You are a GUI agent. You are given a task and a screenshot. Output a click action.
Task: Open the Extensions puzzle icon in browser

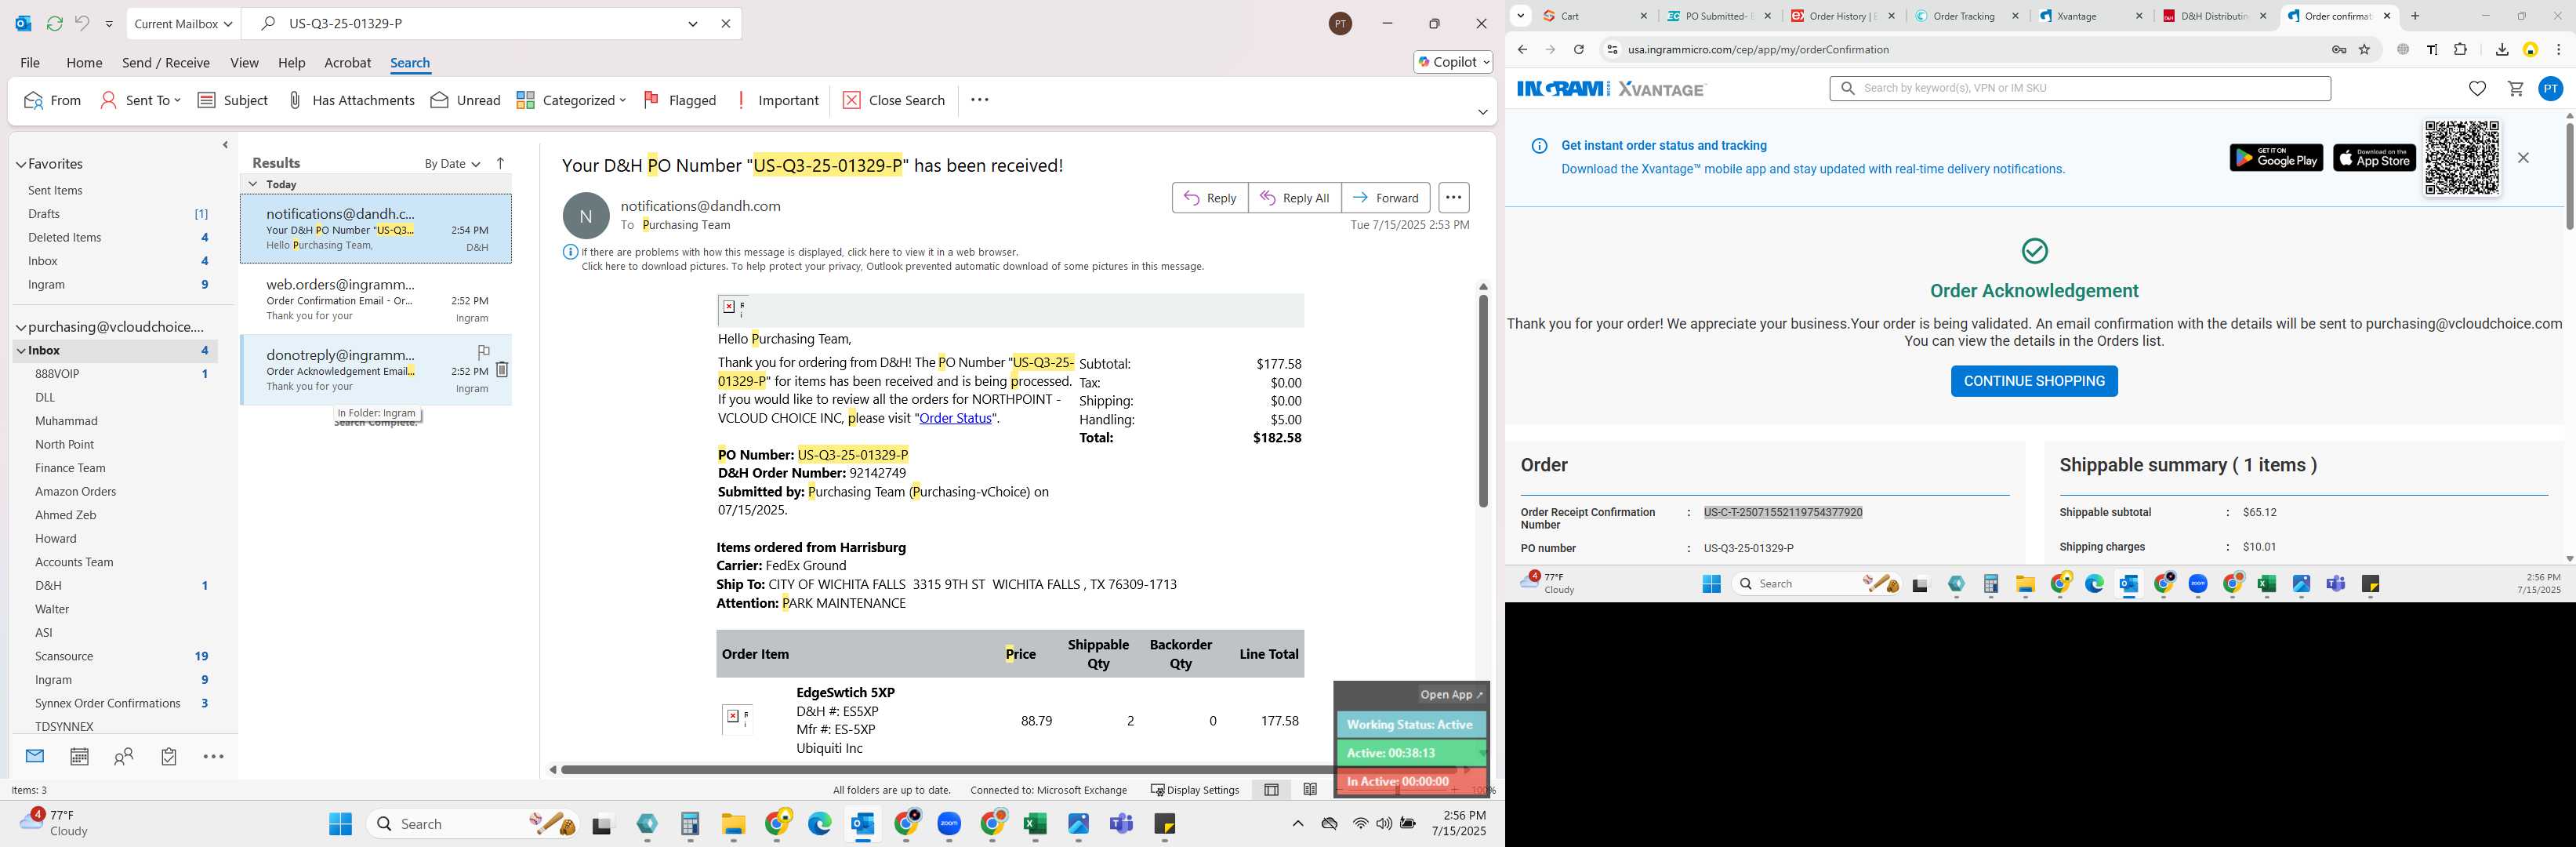pos(2461,49)
